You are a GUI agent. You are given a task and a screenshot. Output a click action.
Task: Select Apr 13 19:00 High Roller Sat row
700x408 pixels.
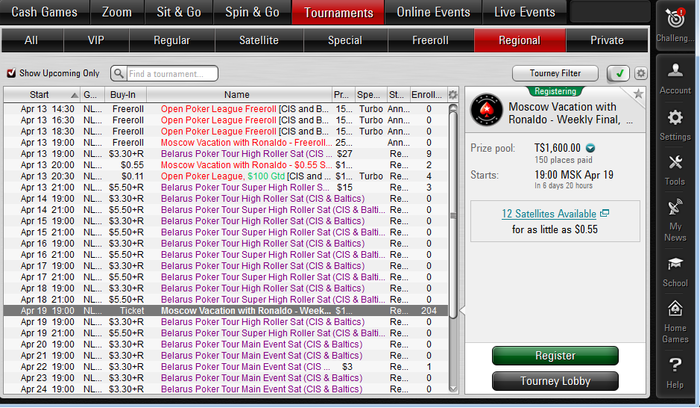[226, 154]
